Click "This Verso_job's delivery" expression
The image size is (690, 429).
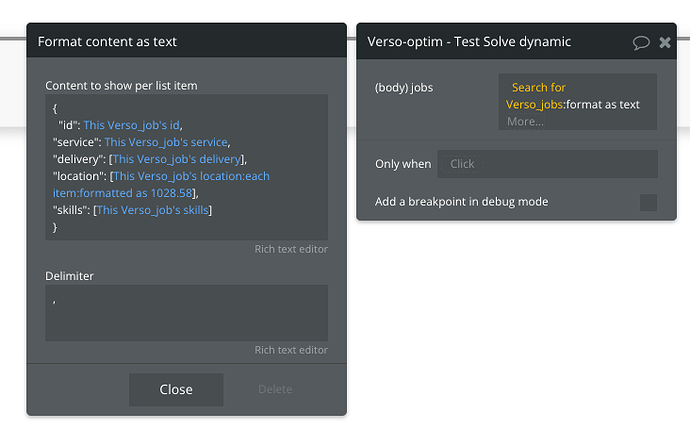177,159
